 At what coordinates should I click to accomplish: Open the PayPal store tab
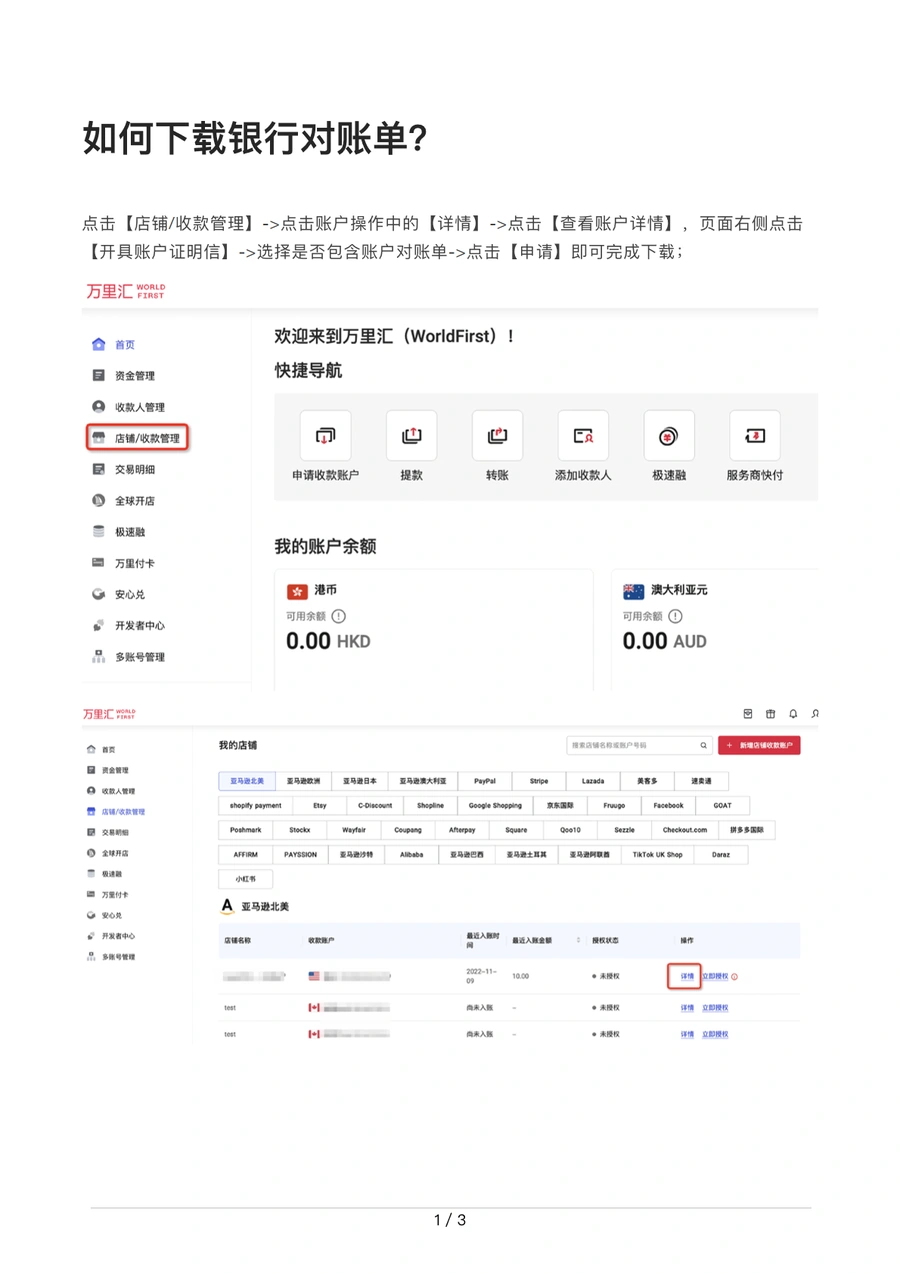click(x=485, y=780)
